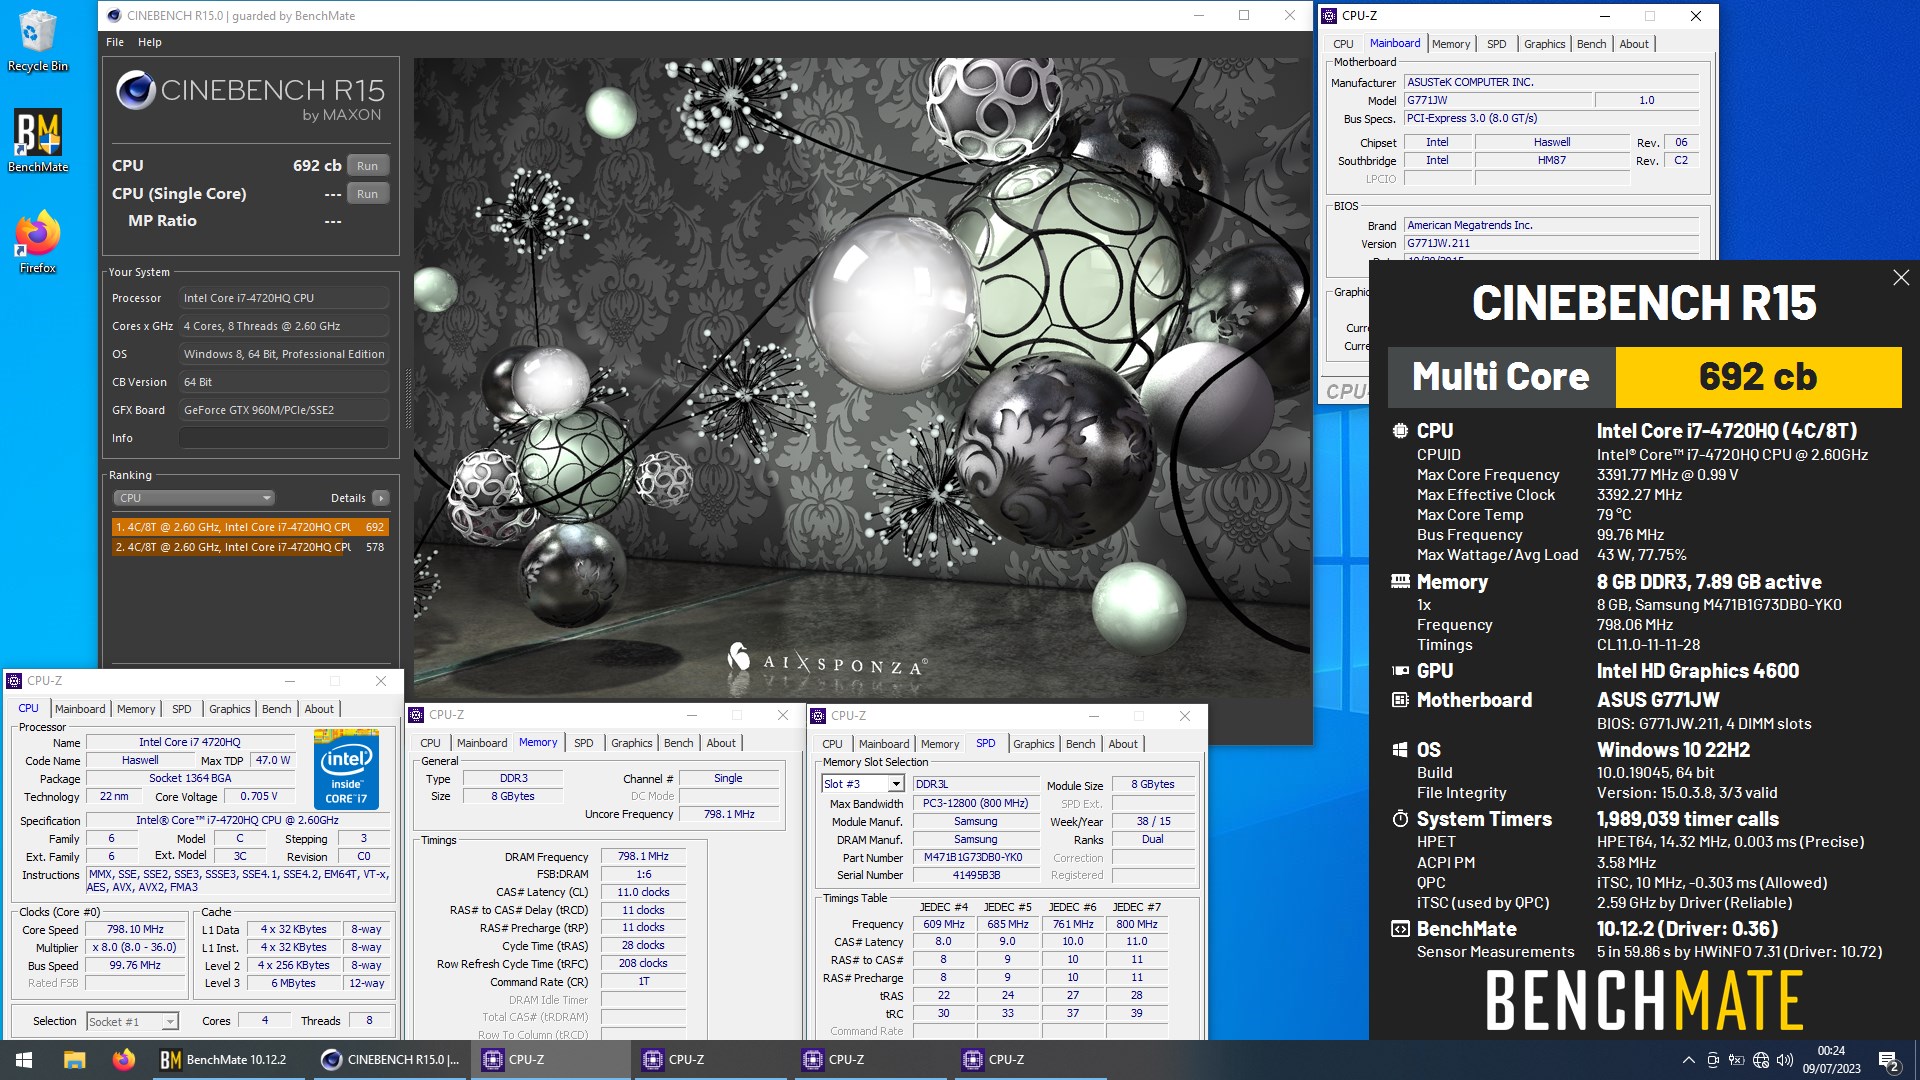Click the Info input field in Cinebench
Viewport: 1920px width, 1080px height.
284,438
